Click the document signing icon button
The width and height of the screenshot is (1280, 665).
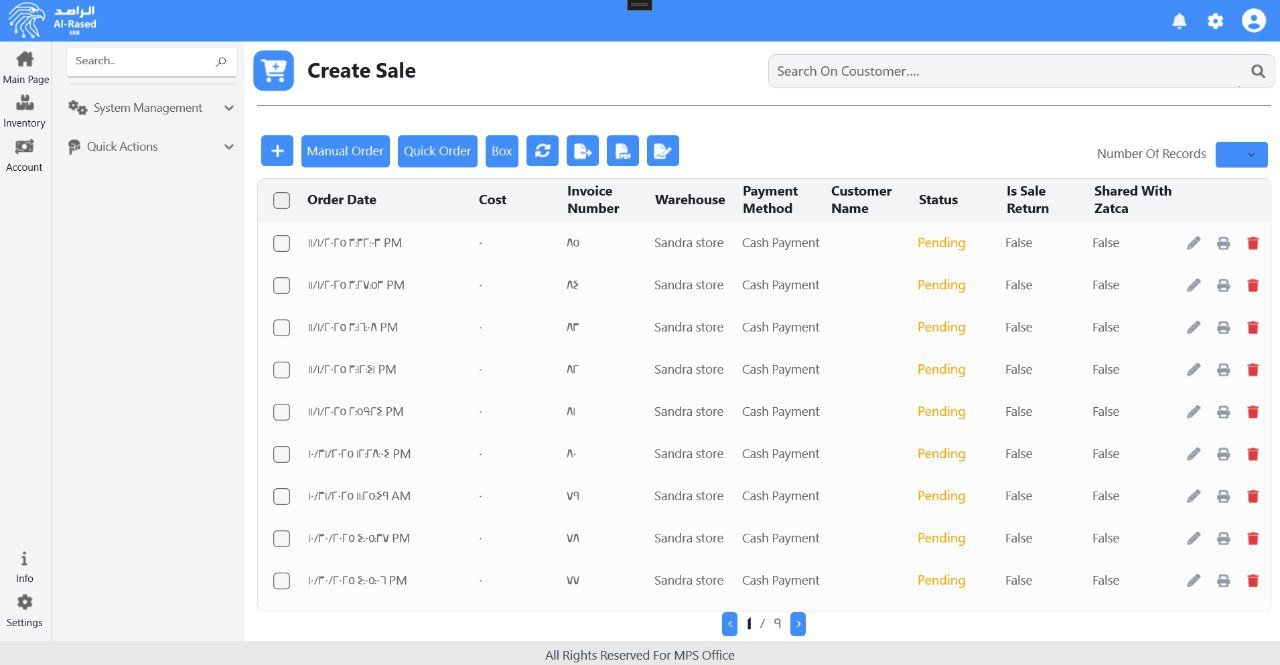point(662,151)
